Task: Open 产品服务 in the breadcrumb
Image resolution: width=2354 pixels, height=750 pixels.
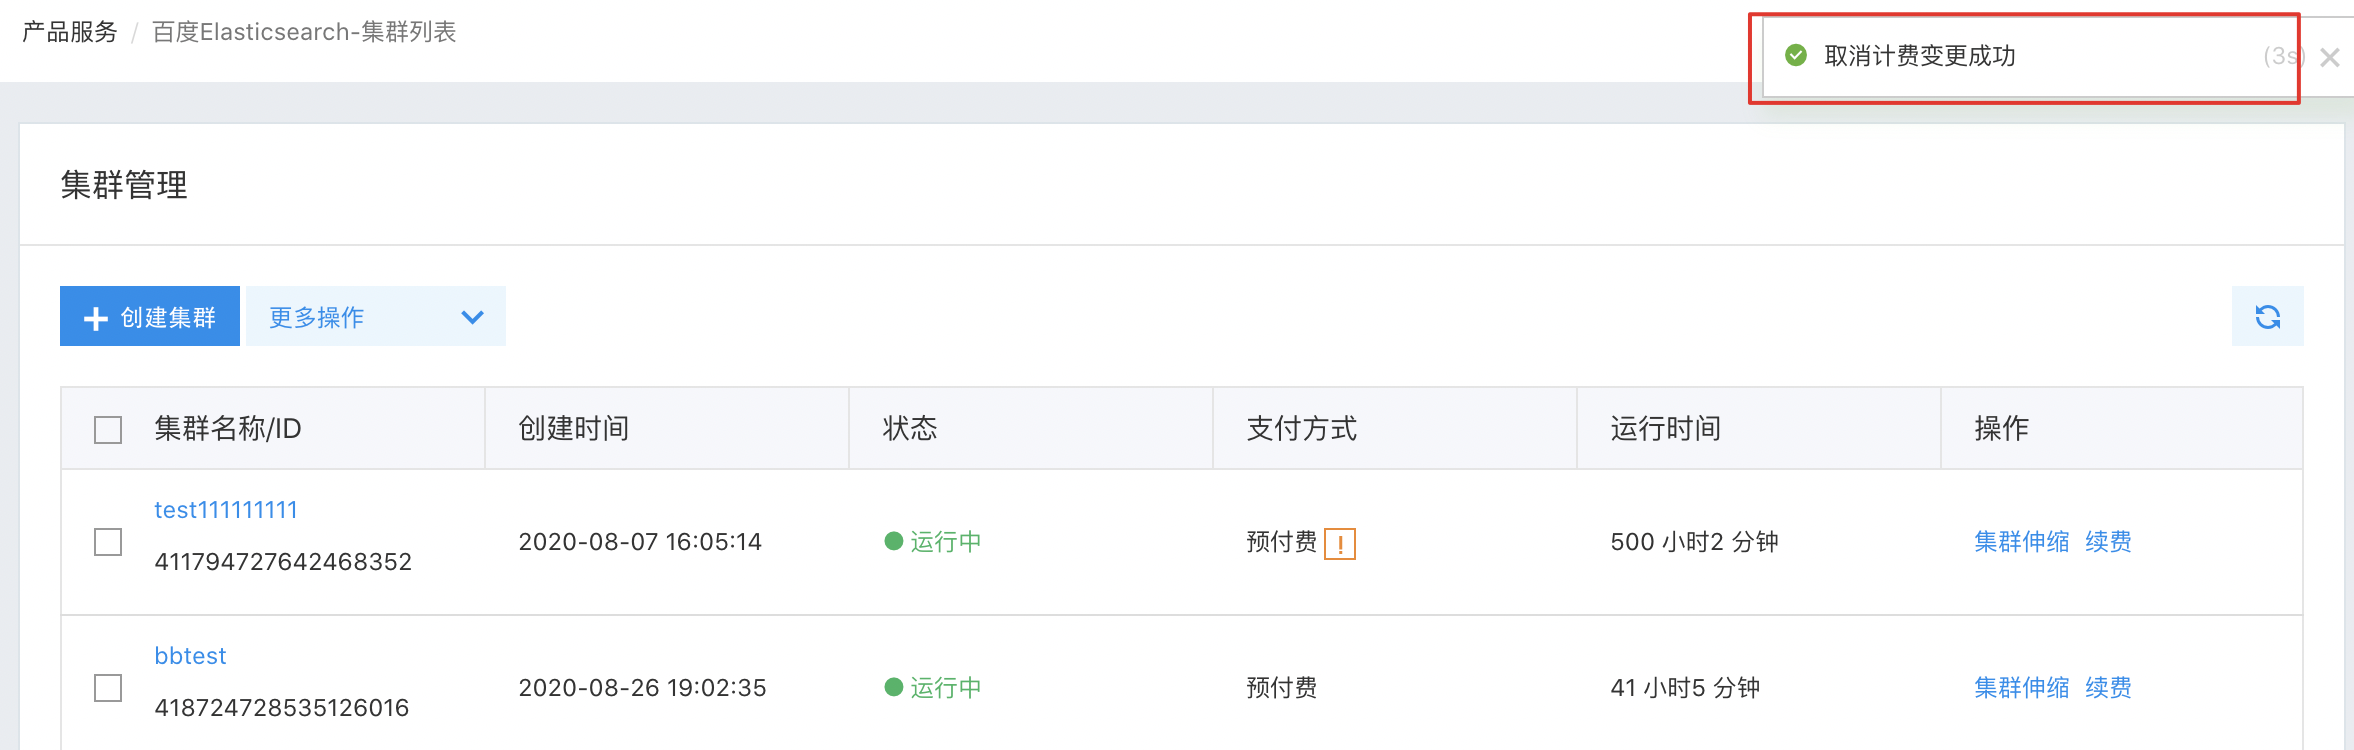Action: pos(70,32)
